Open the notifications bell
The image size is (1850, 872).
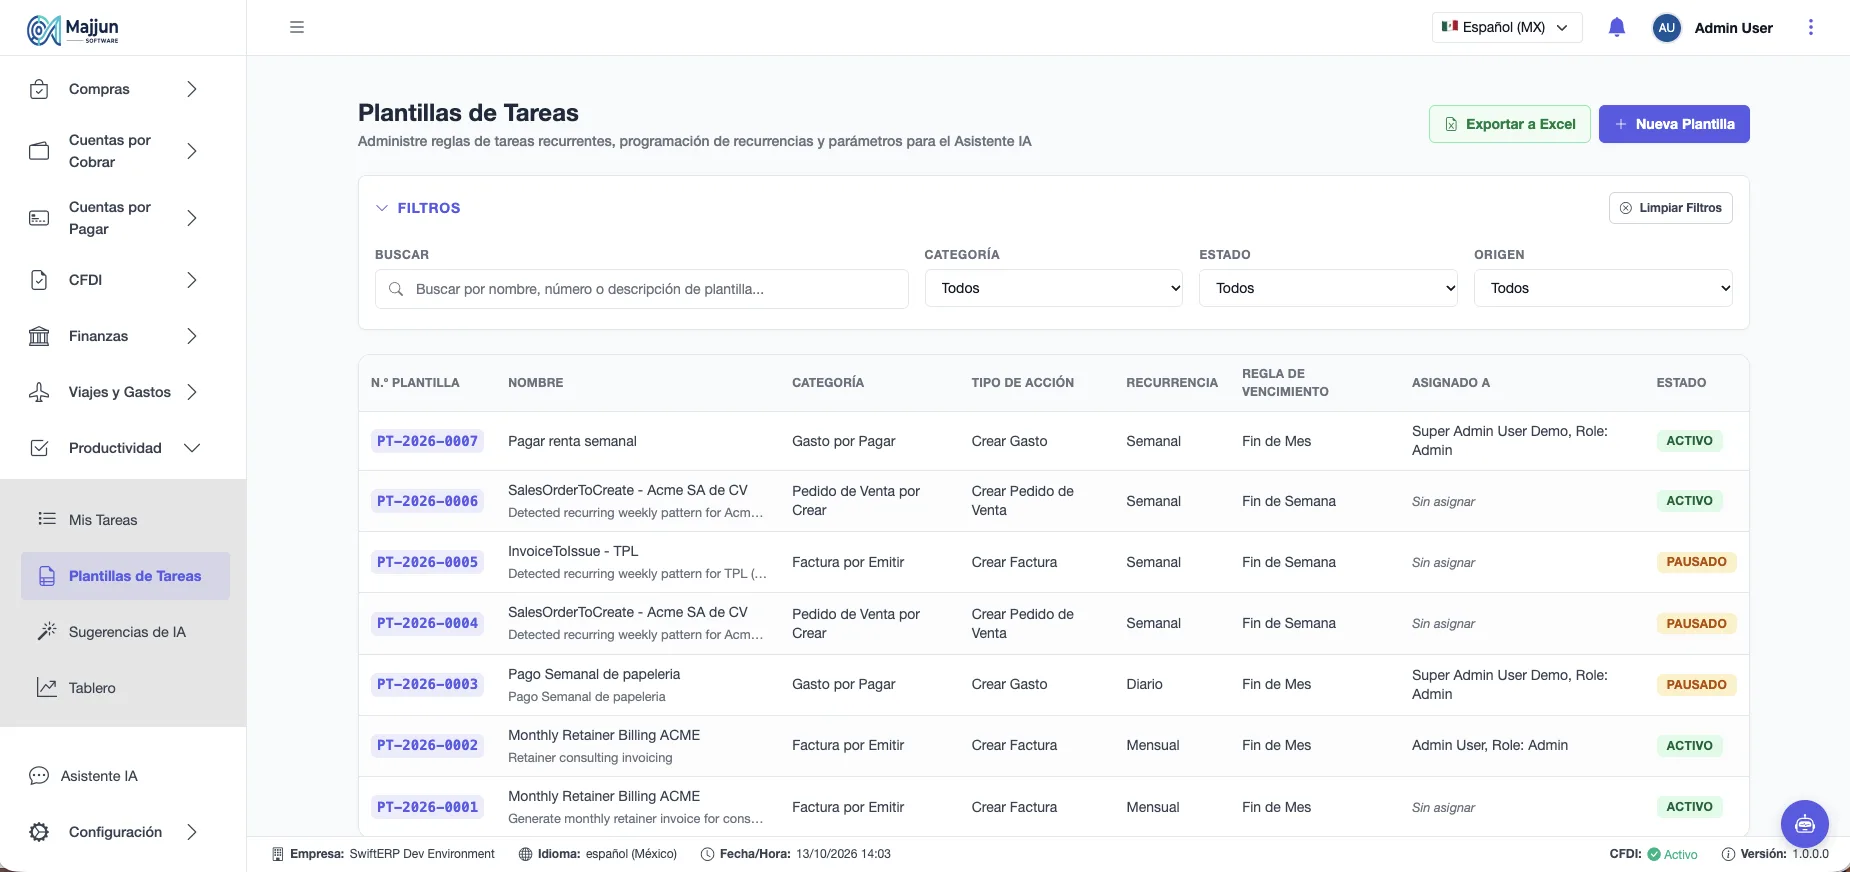[1617, 27]
